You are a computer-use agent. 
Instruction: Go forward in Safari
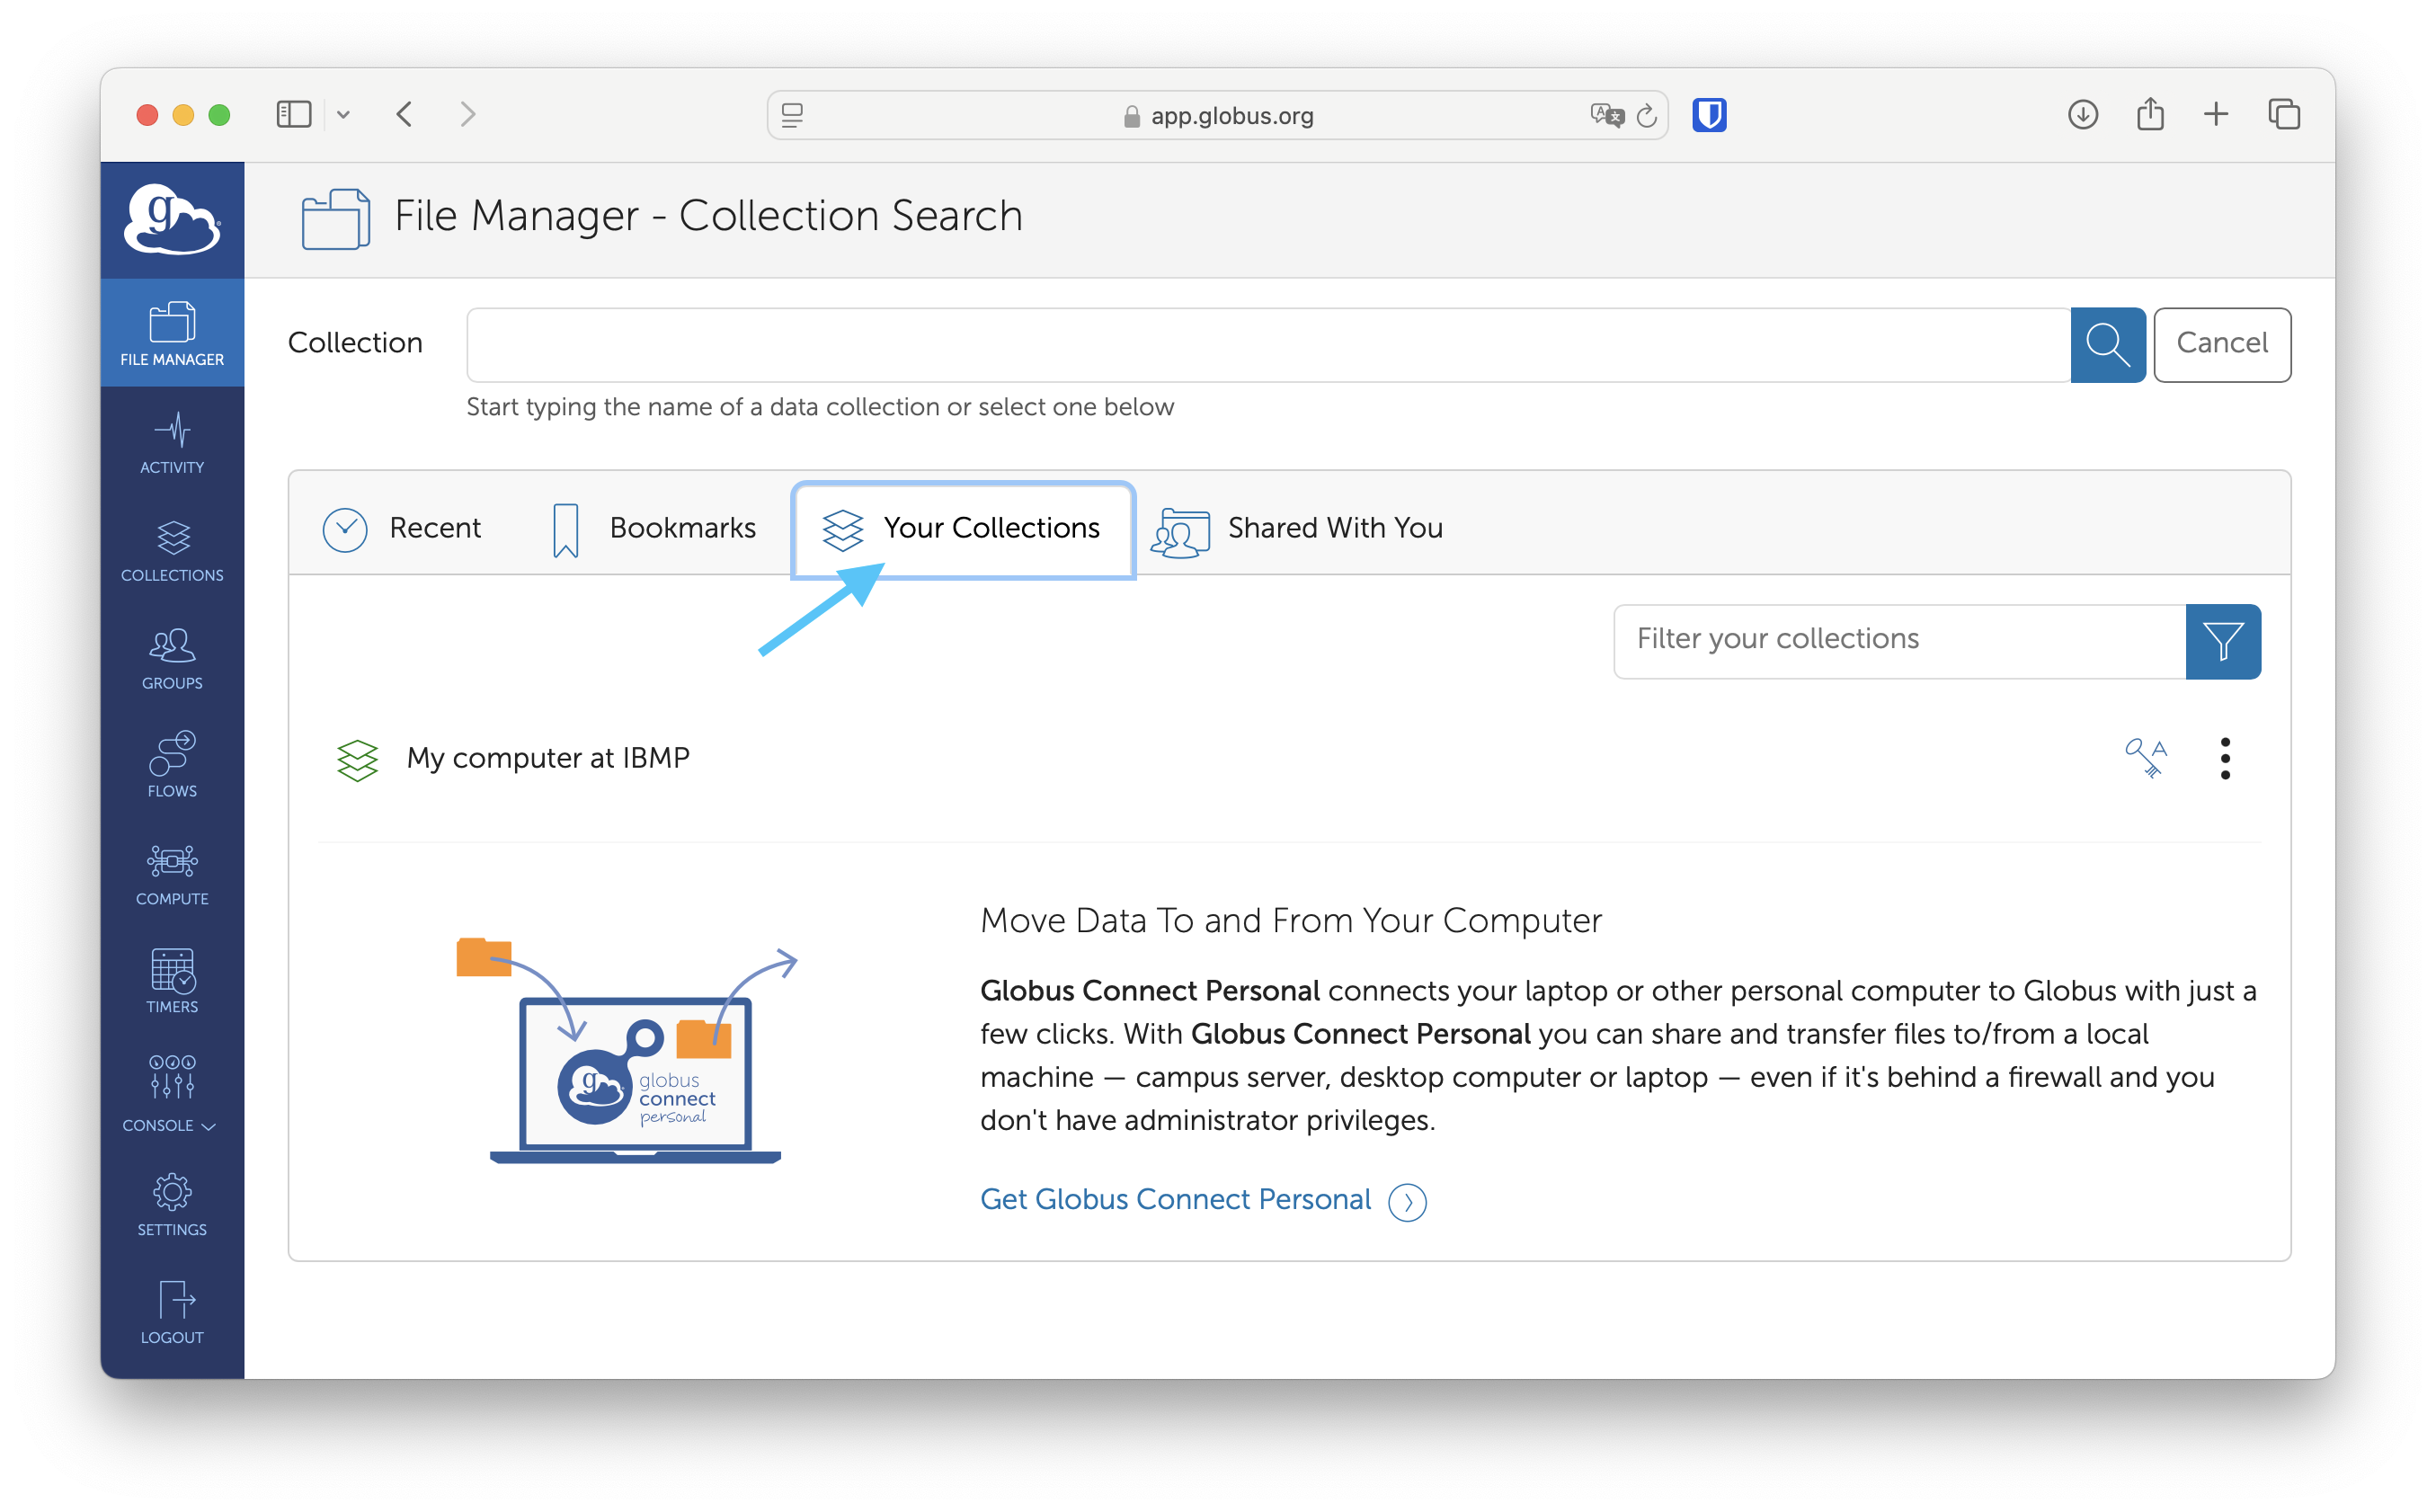(468, 115)
